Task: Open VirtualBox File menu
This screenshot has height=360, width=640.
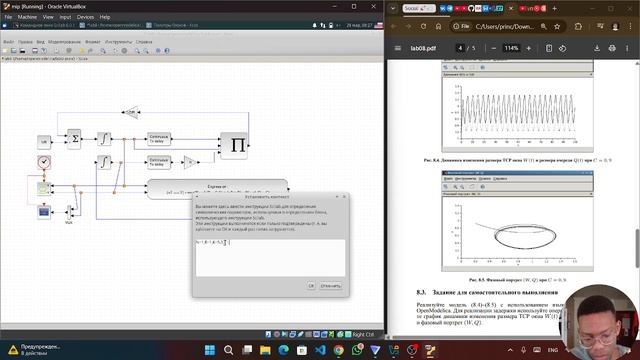Action: pyautogui.click(x=8, y=17)
